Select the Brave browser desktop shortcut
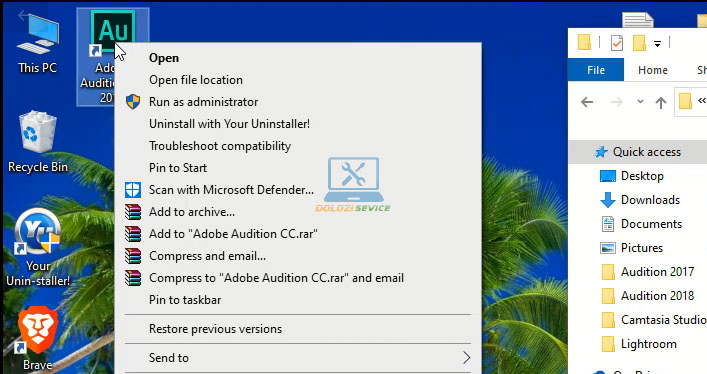The width and height of the screenshot is (707, 374). point(37,339)
